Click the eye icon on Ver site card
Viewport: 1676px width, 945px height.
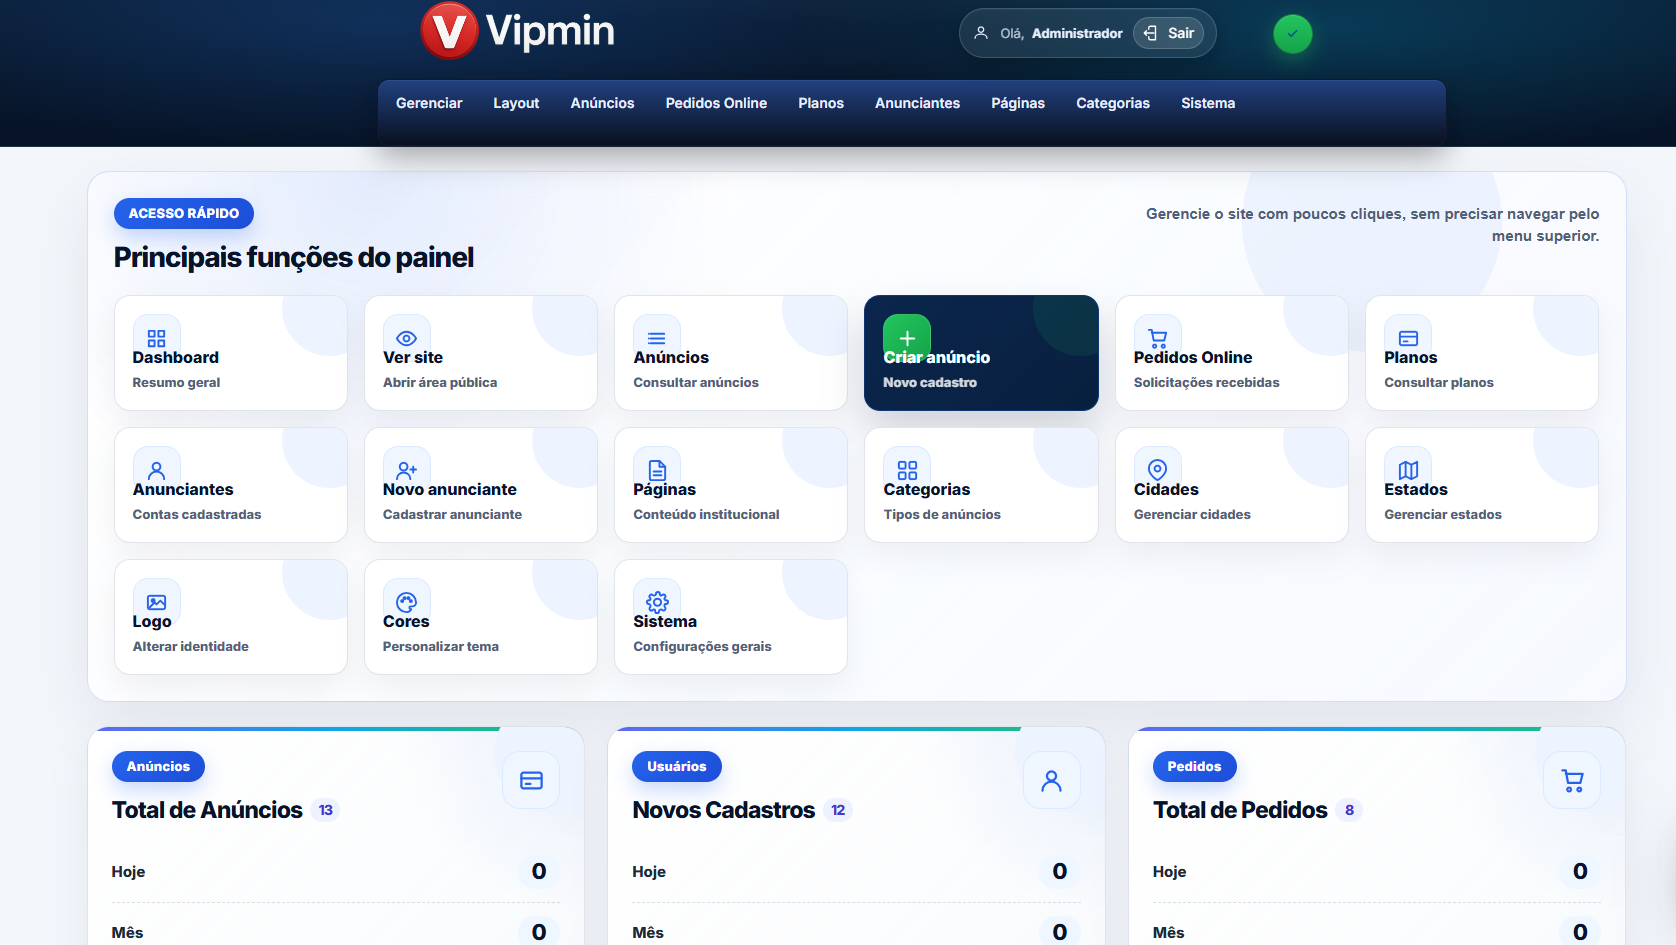pyautogui.click(x=407, y=338)
